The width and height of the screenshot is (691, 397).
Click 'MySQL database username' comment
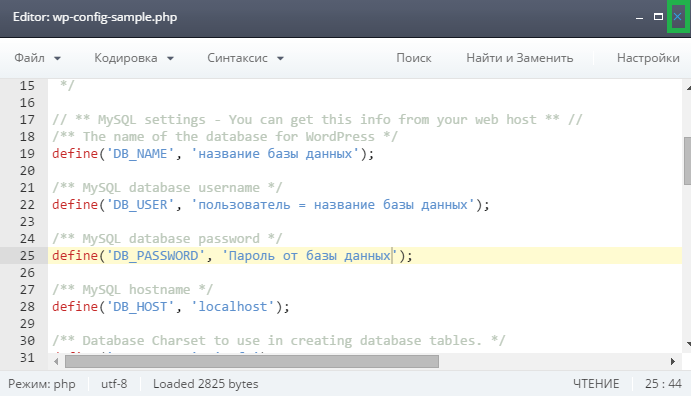click(167, 188)
